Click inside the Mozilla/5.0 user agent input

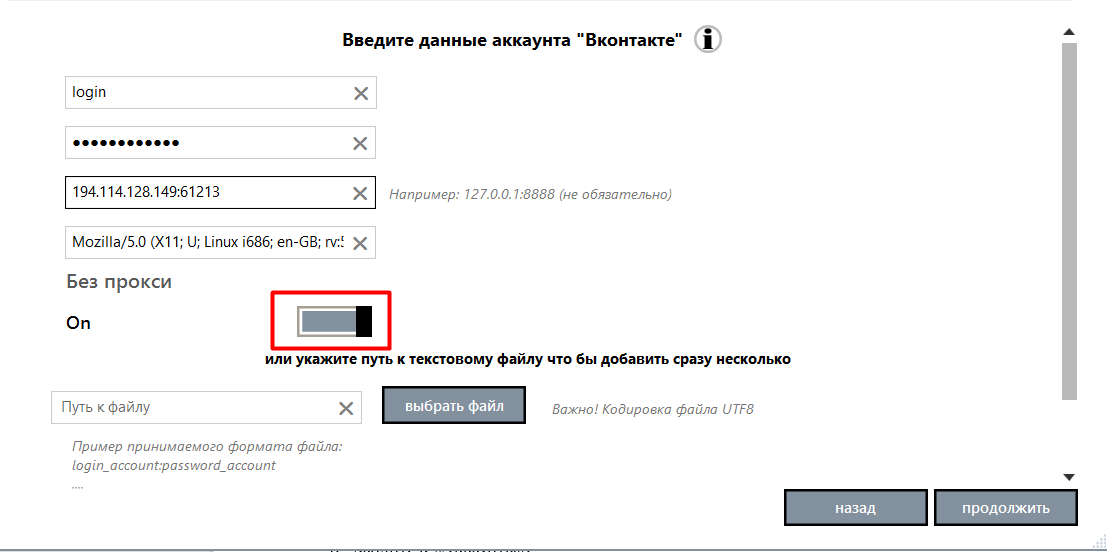click(x=205, y=243)
